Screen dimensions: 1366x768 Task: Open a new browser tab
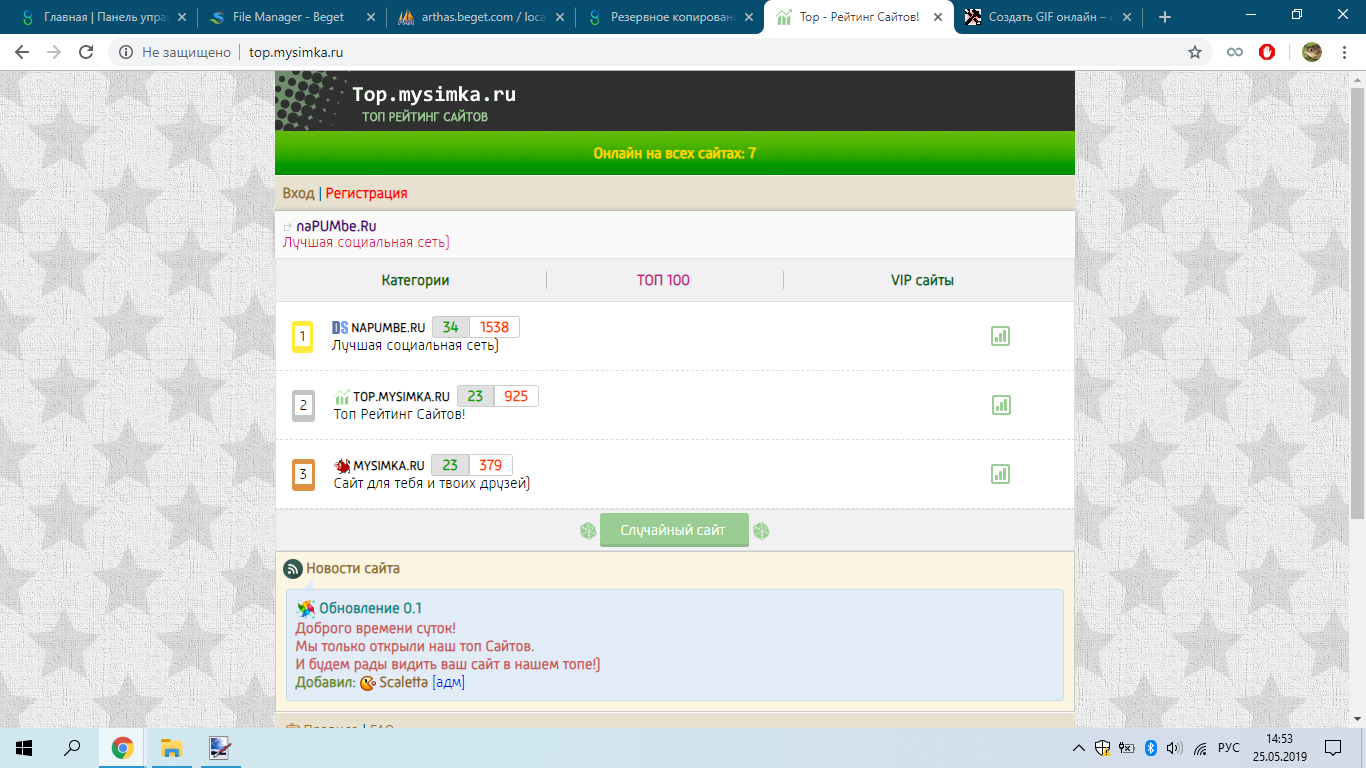click(1164, 17)
